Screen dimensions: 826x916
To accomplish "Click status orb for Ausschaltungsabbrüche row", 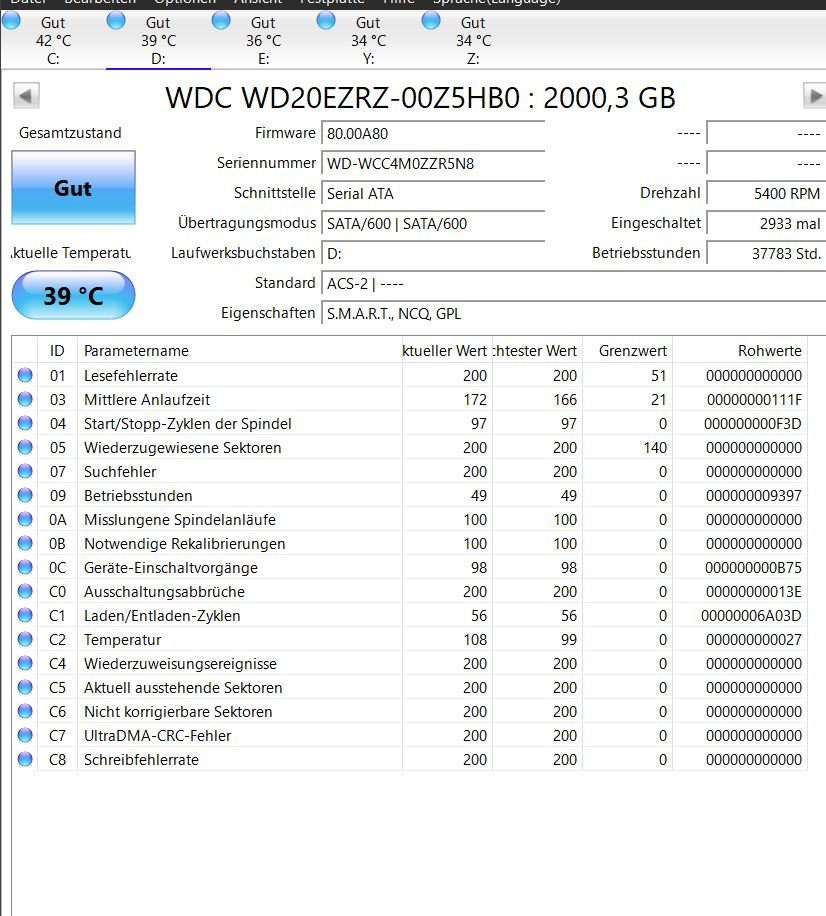I will (25, 591).
